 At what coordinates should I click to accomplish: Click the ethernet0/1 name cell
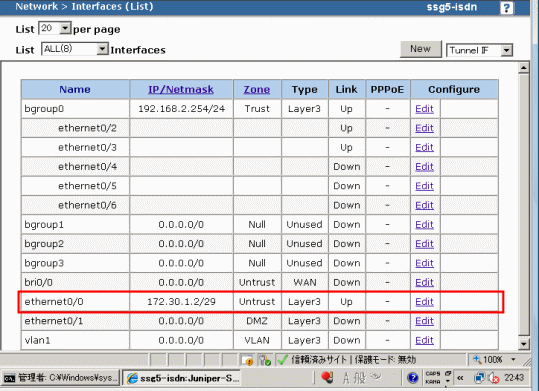(x=75, y=321)
